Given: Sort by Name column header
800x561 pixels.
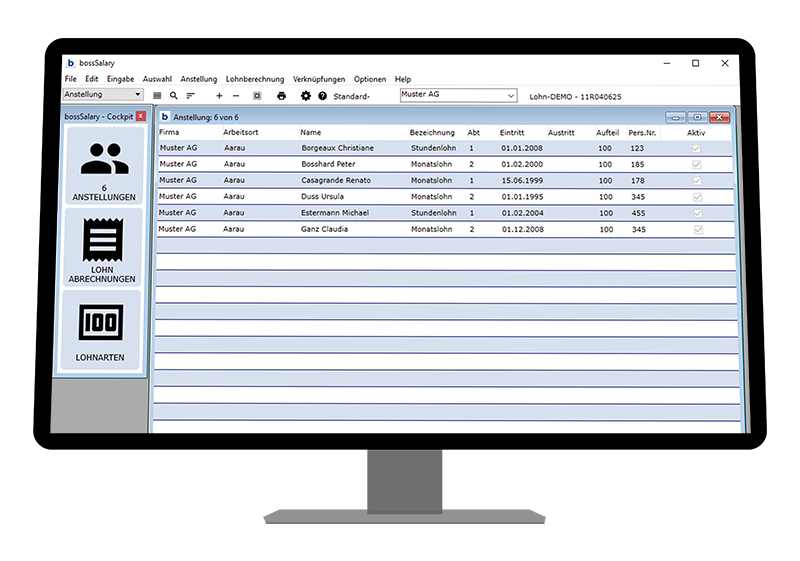Looking at the screenshot, I should click(311, 132).
